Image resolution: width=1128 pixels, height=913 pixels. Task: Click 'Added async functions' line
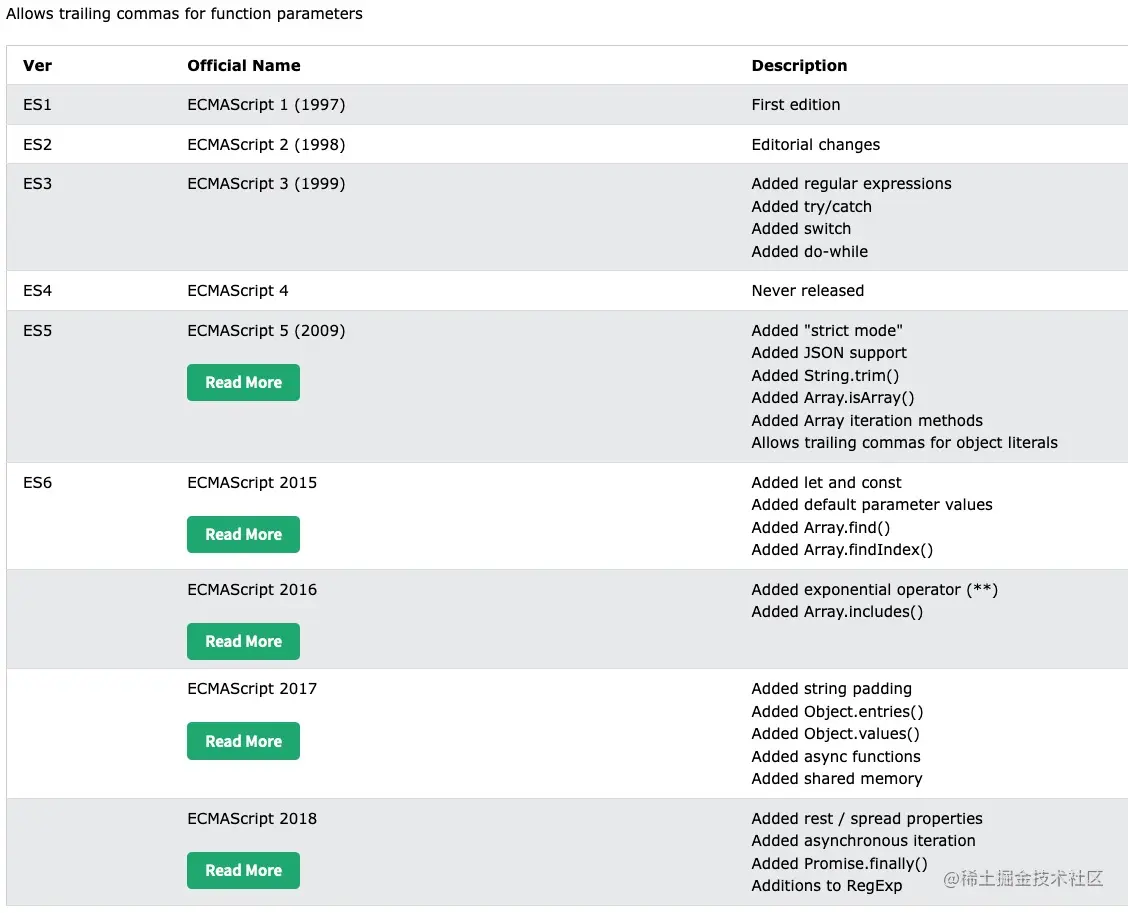point(836,757)
